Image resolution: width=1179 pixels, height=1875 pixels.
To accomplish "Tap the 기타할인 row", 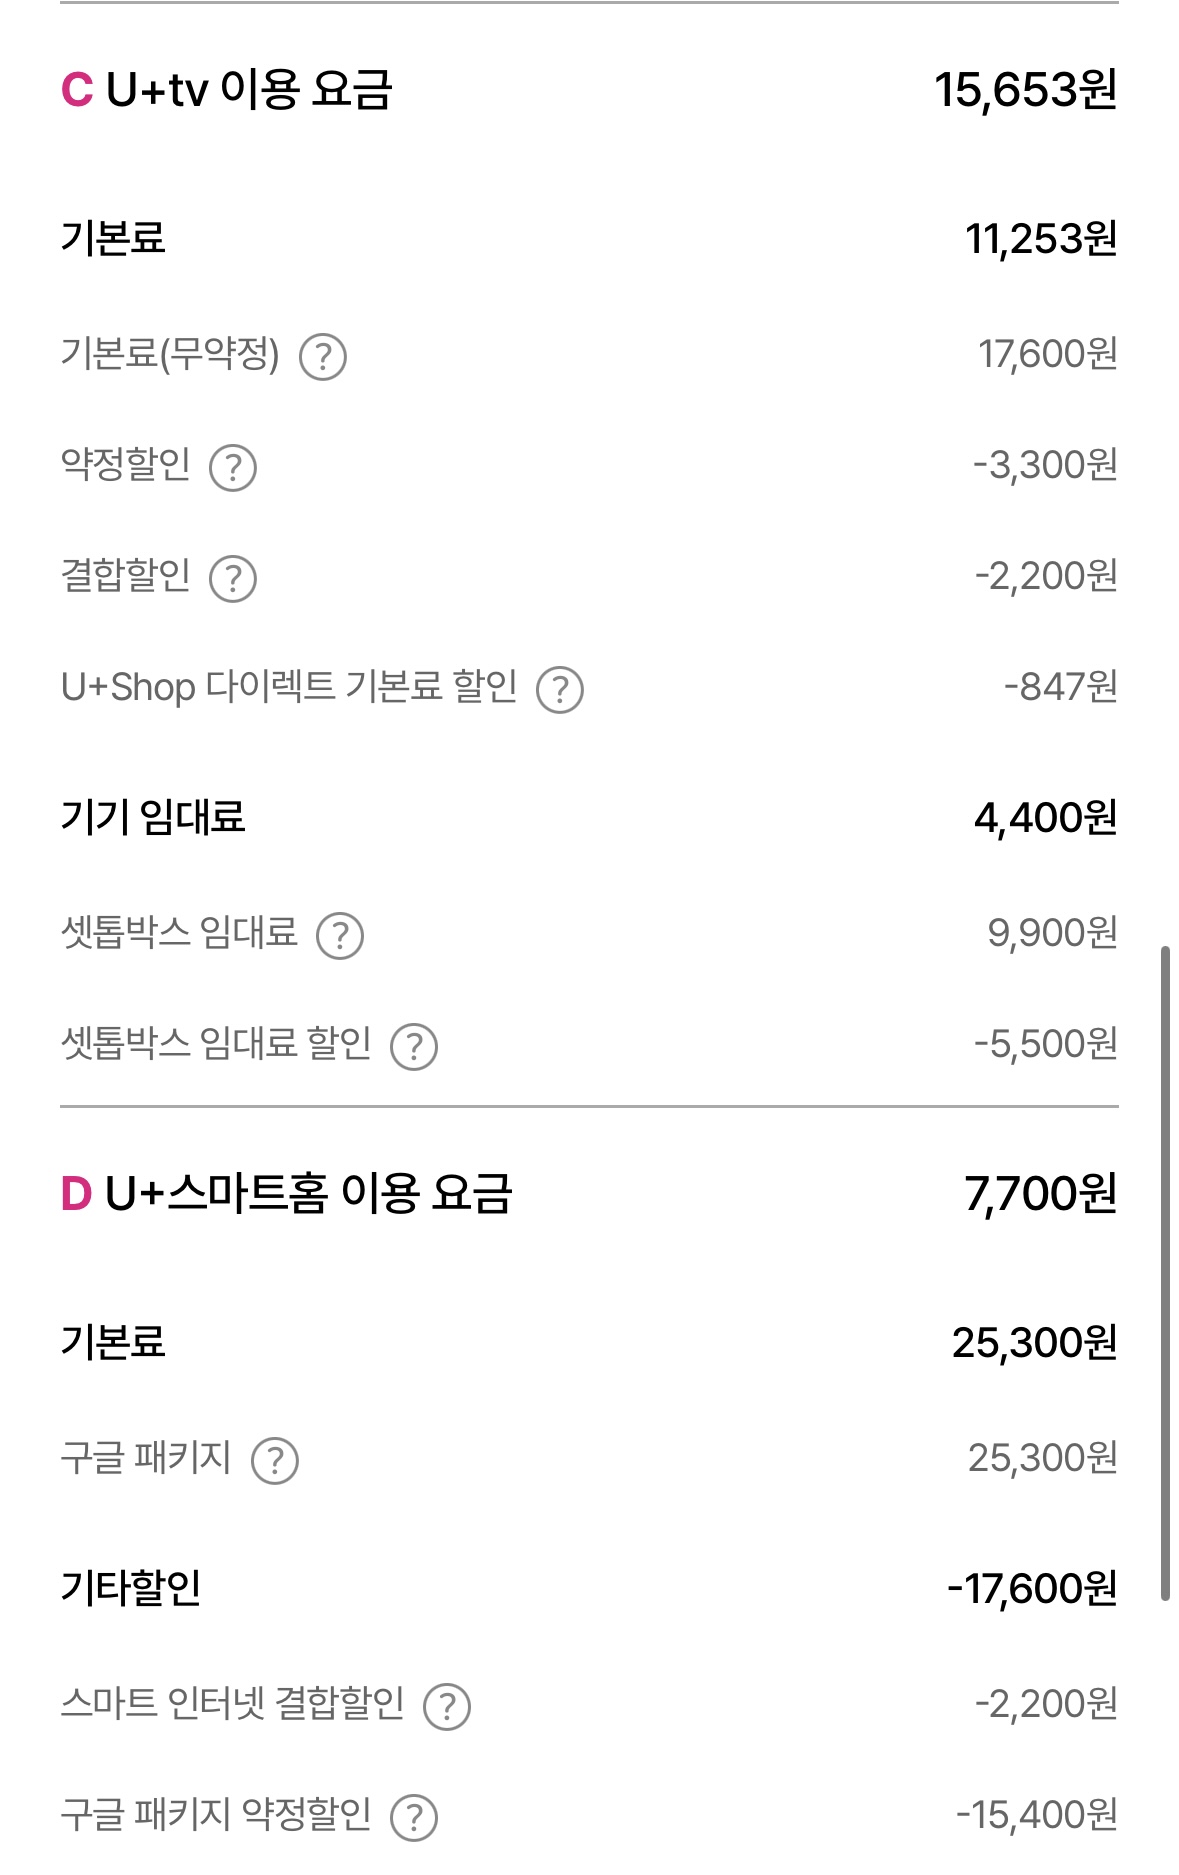I will (x=589, y=1588).
